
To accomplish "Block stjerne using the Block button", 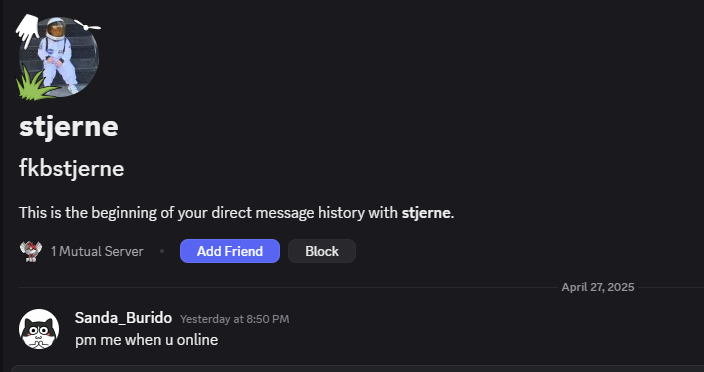I will pyautogui.click(x=322, y=251).
